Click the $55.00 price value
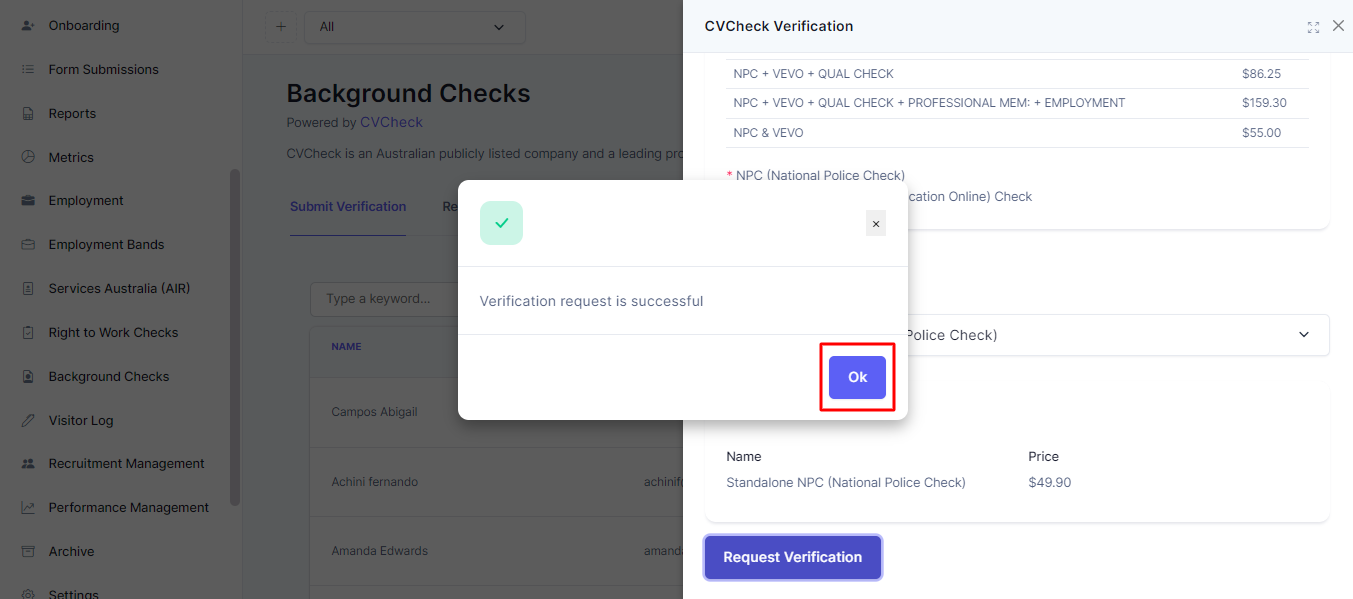 [1261, 133]
